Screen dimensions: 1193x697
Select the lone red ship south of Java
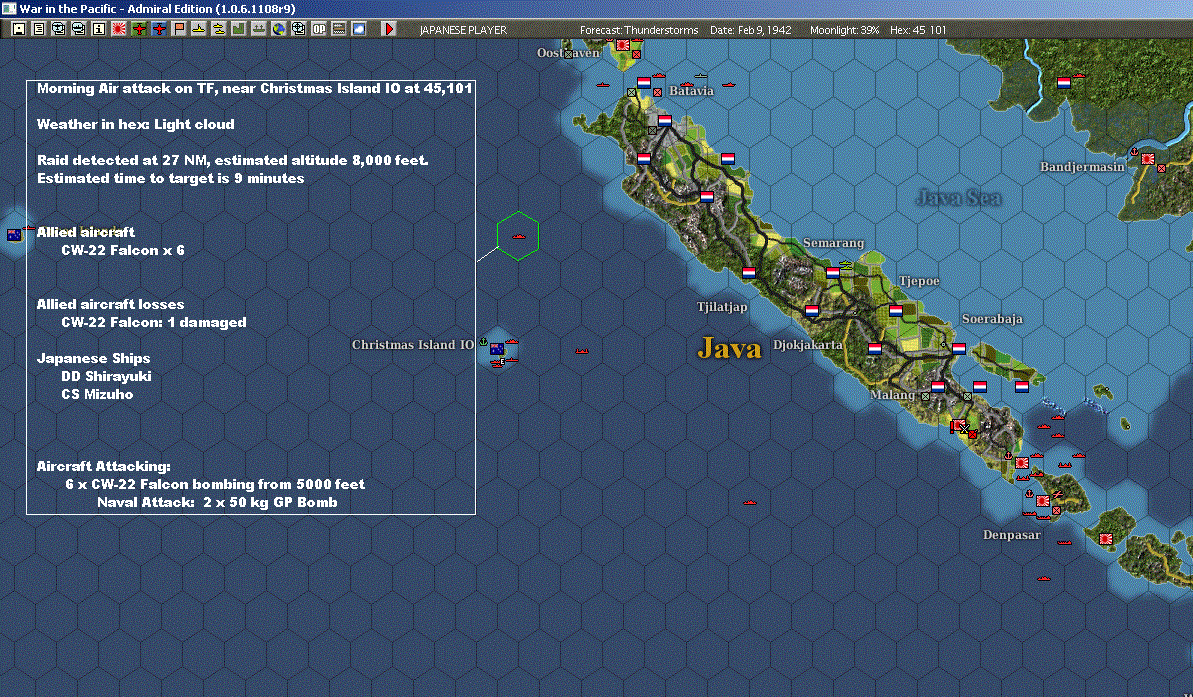coord(750,503)
